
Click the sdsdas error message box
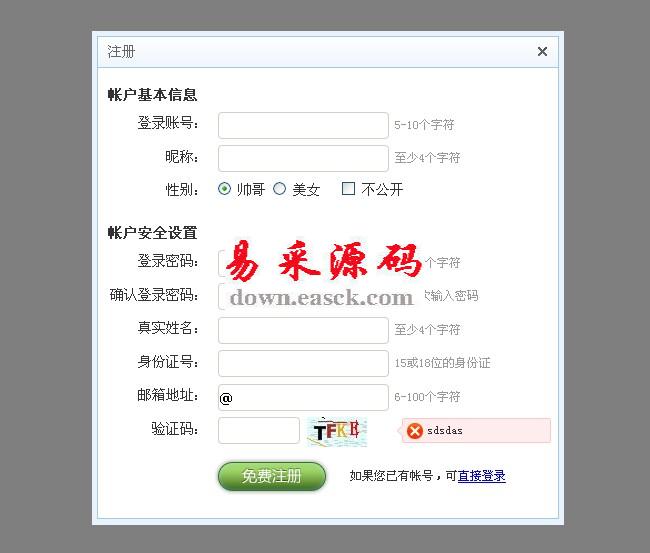click(x=476, y=431)
